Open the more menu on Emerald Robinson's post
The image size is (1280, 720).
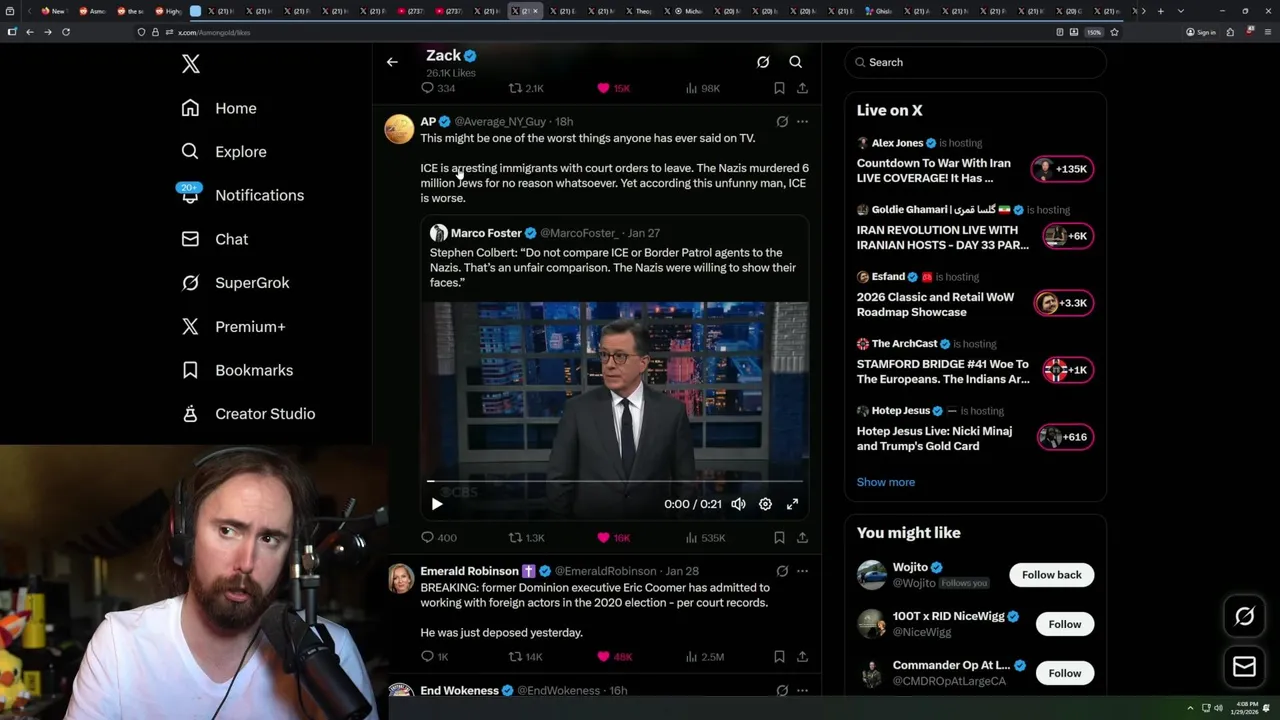(x=802, y=571)
